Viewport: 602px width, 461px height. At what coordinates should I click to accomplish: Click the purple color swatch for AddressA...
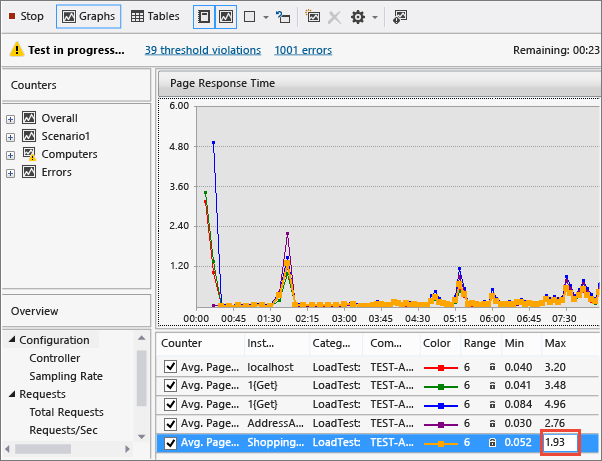point(441,425)
